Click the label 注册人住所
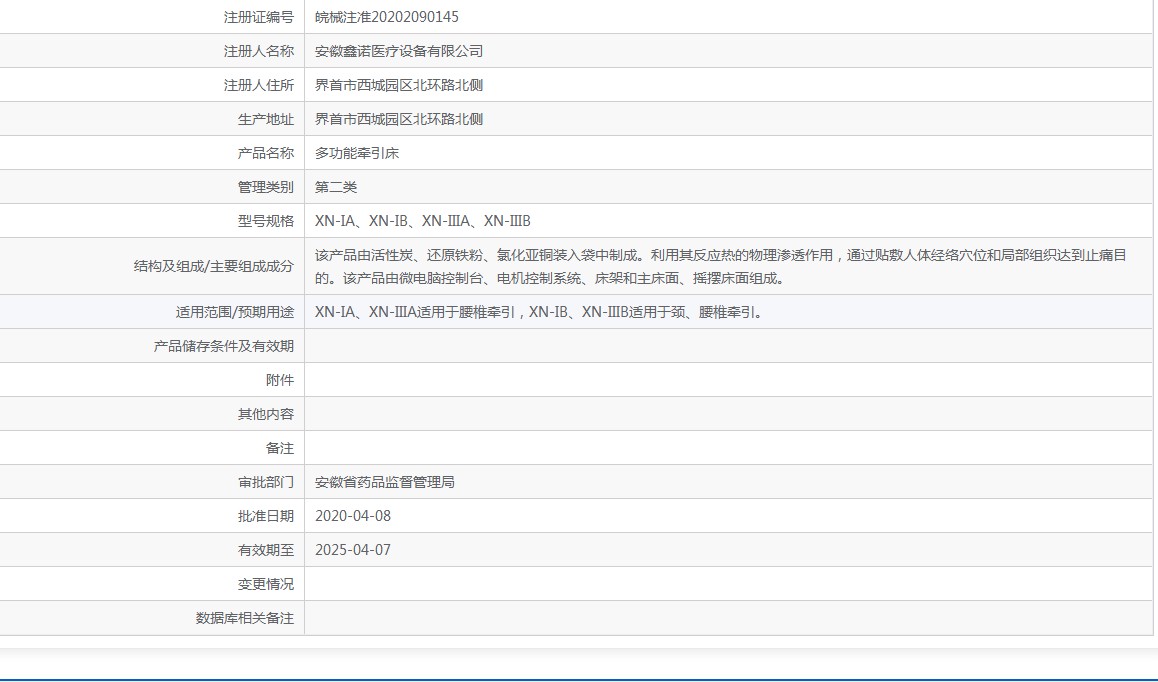This screenshot has height=682, width=1158. point(258,85)
